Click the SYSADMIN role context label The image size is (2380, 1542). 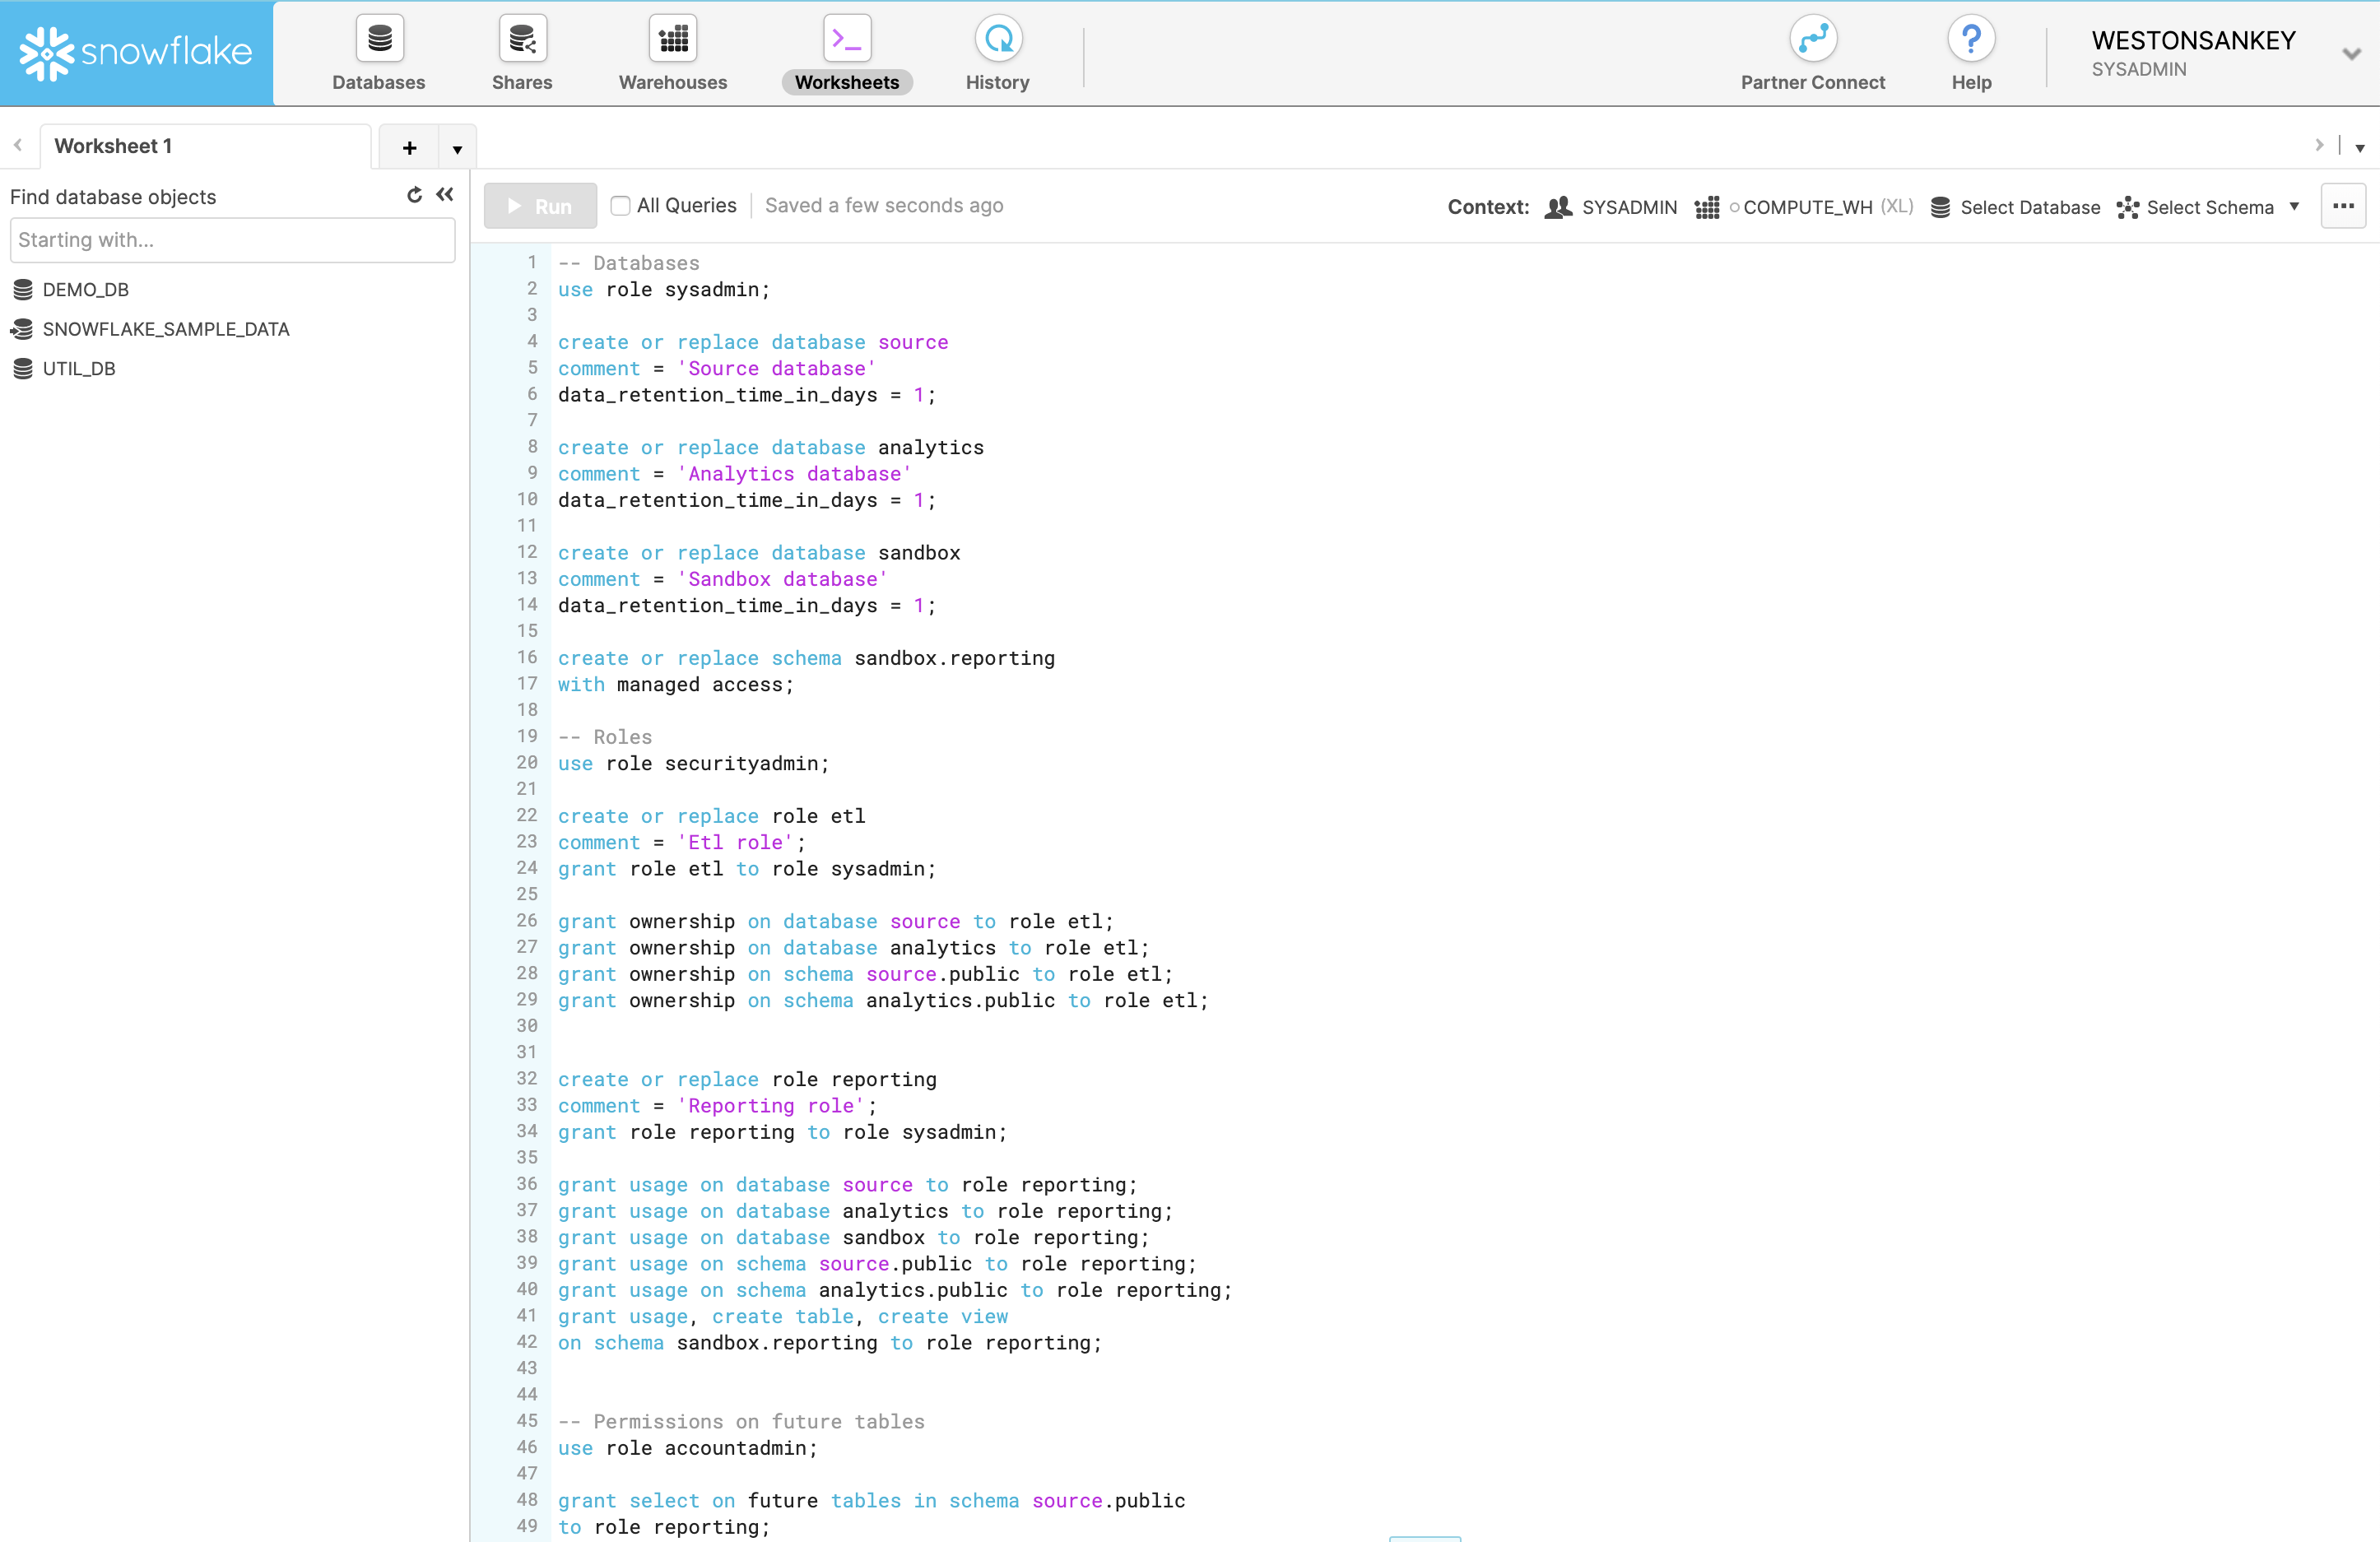click(x=1629, y=207)
